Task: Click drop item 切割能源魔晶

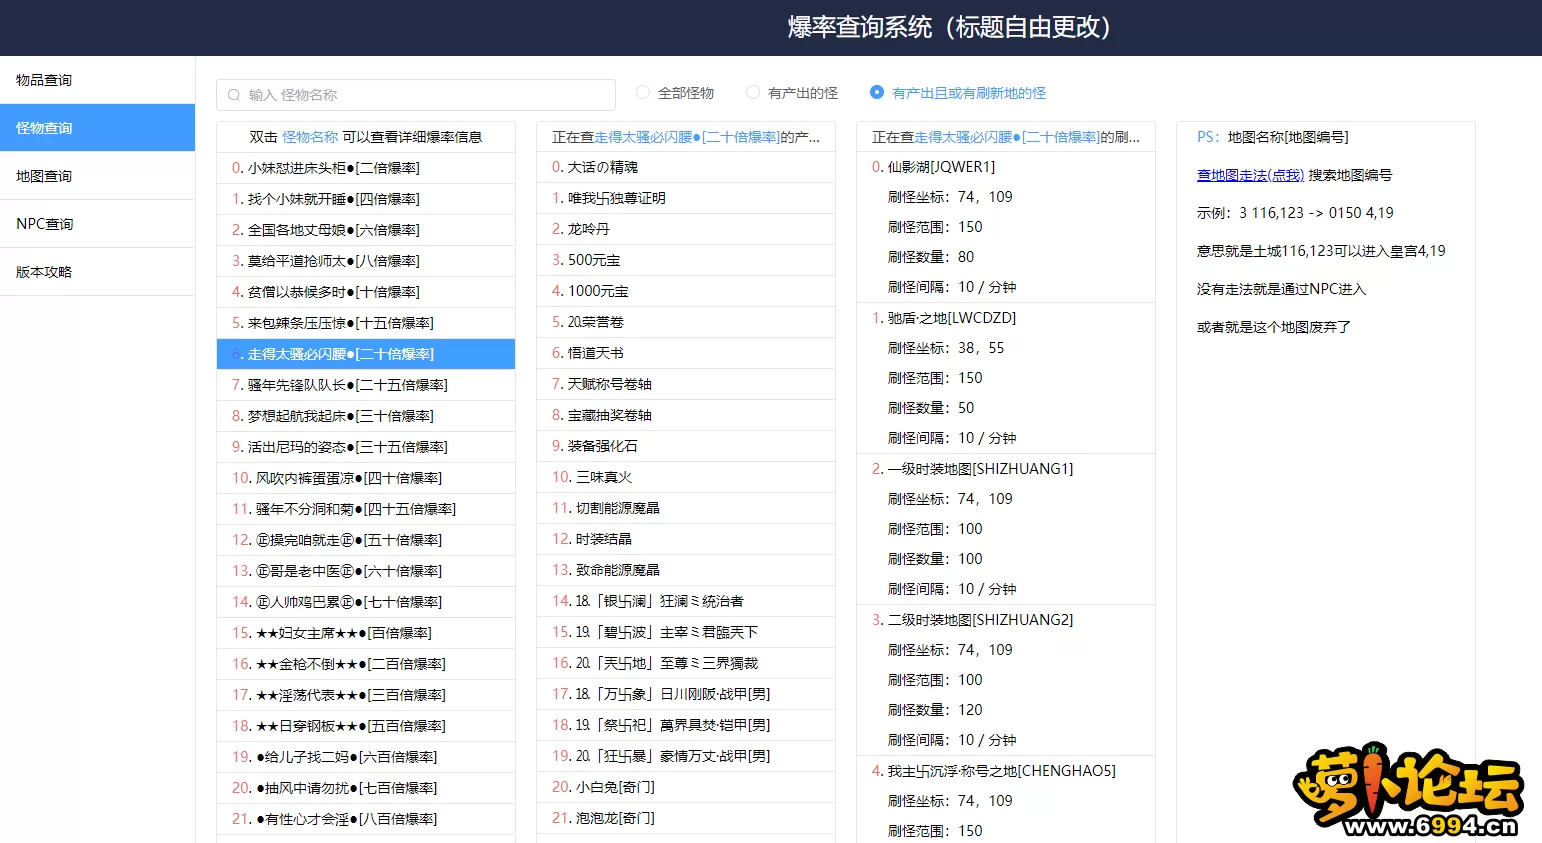Action: click(686, 508)
